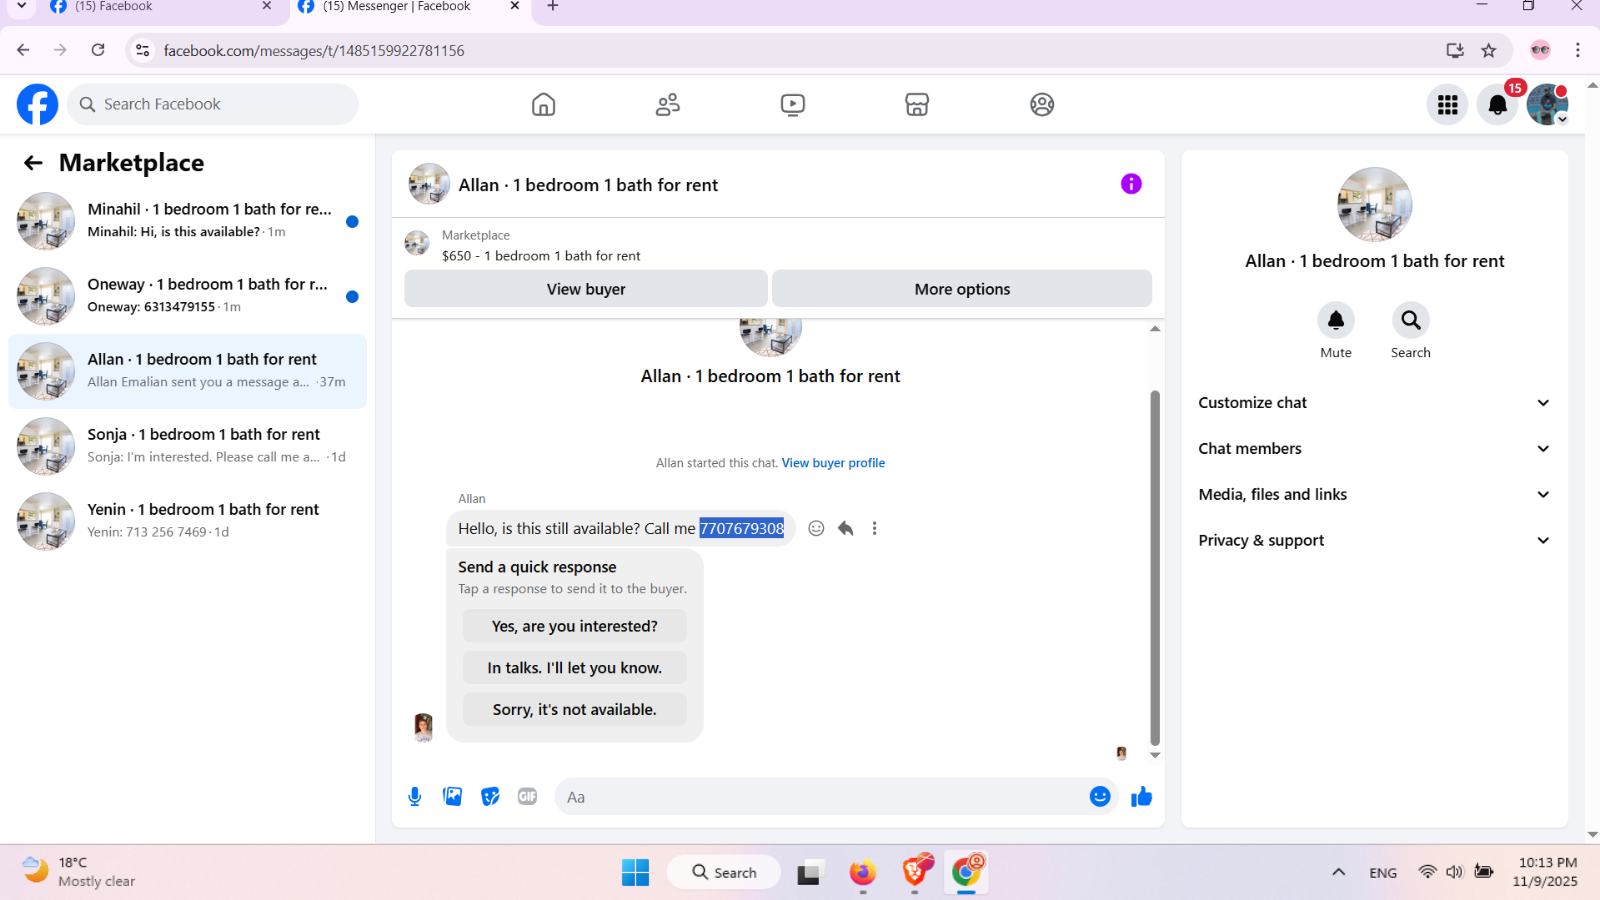The width and height of the screenshot is (1600, 900).
Task: Click the highlighted phone number 7707679308
Action: pos(742,528)
